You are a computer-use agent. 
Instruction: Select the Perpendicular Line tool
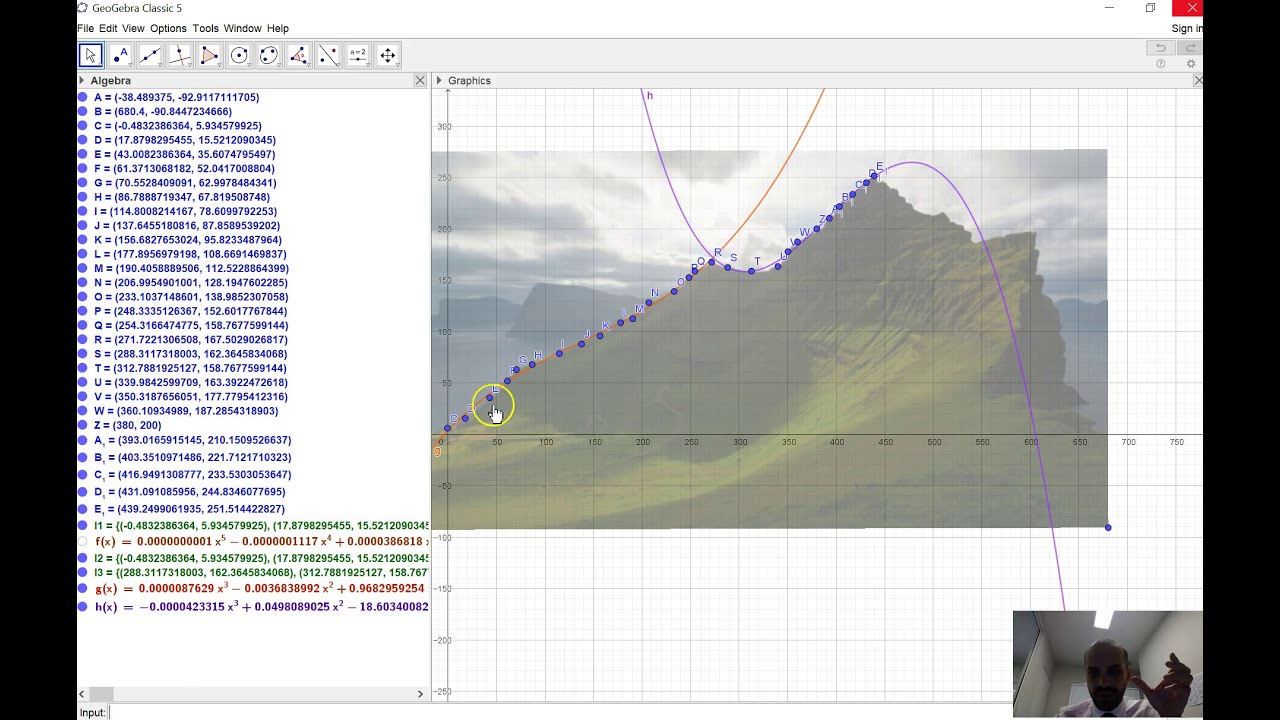point(180,56)
